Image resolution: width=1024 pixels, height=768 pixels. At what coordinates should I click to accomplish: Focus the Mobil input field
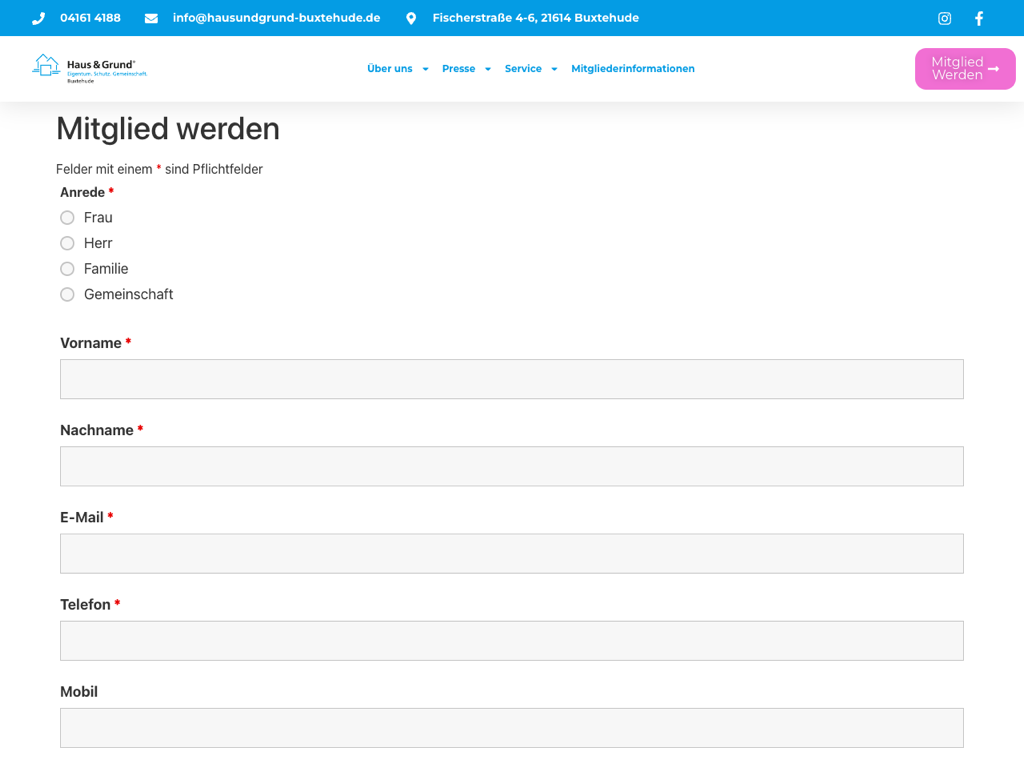pos(512,728)
